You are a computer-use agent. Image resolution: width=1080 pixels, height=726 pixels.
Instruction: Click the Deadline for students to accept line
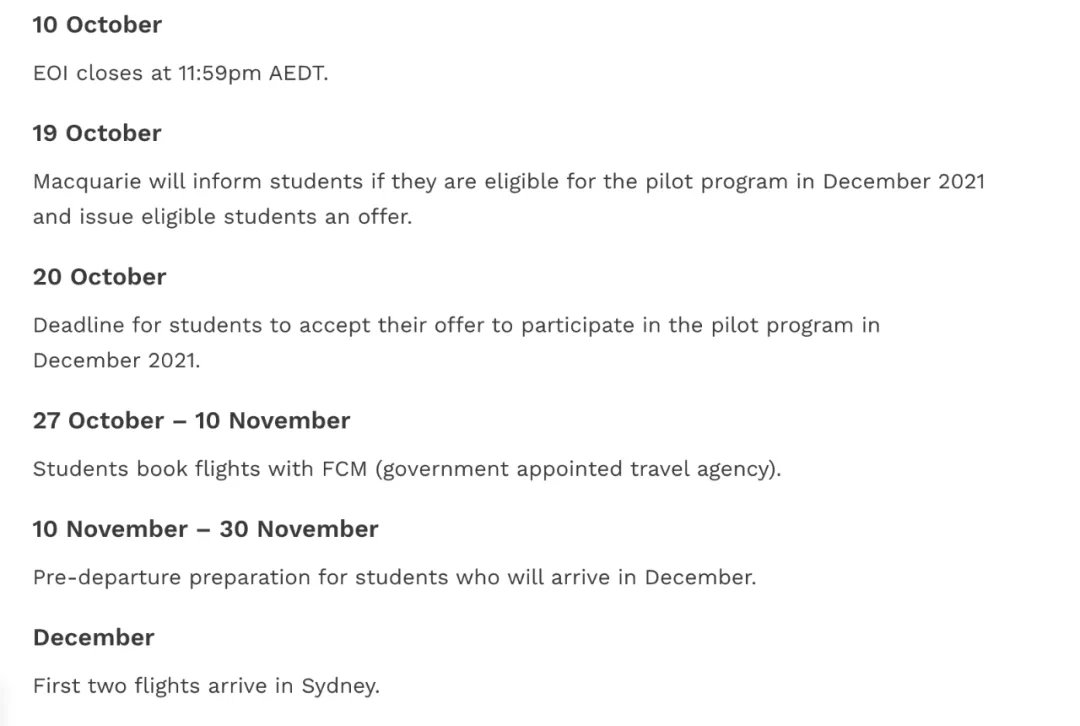[x=457, y=325]
